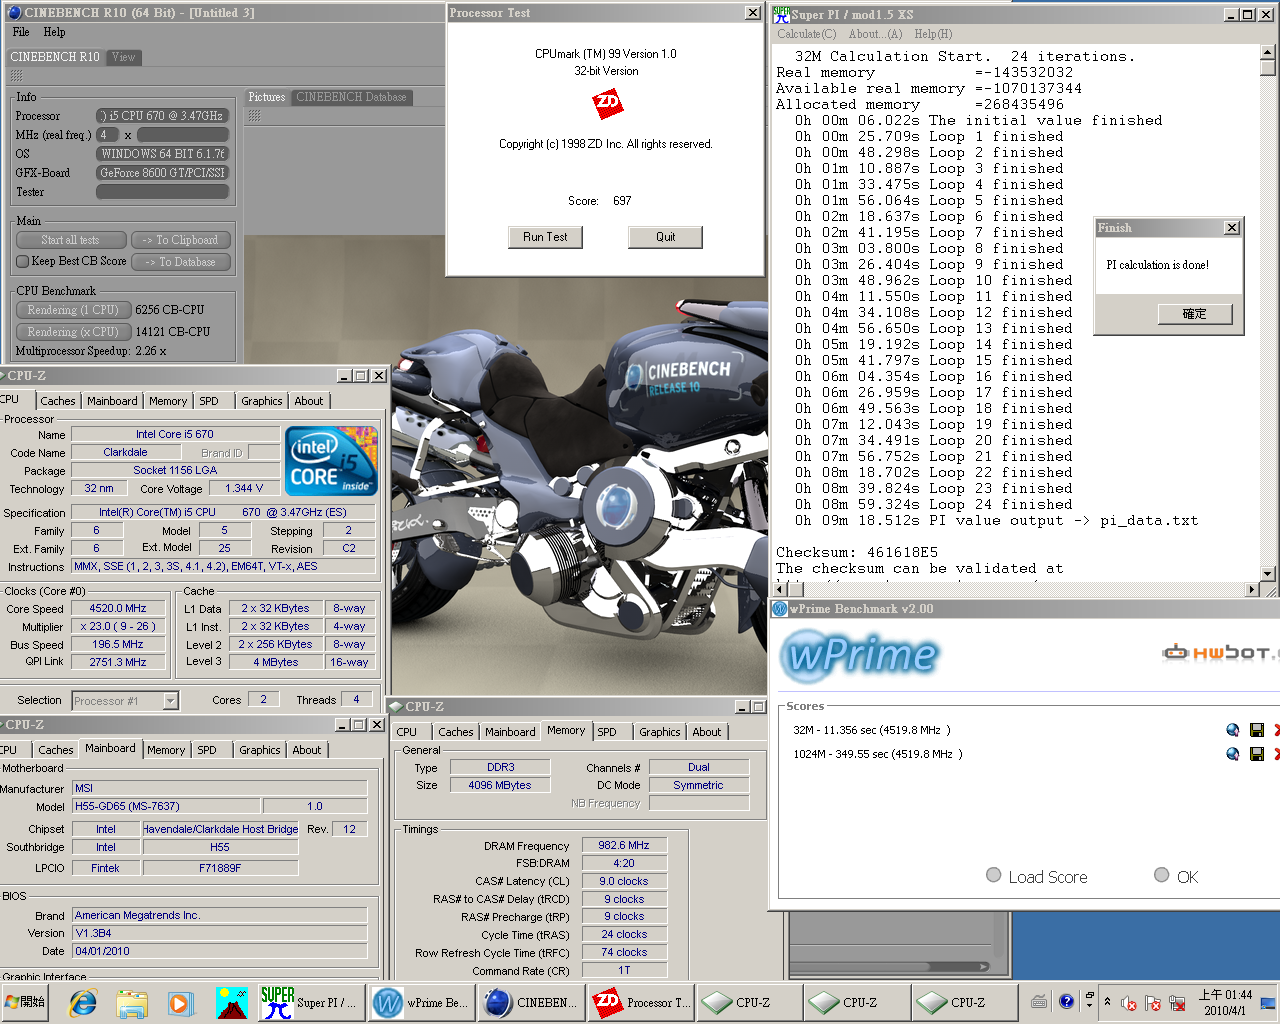Screen dimensions: 1280x1024
Task: Open the Help(H) menu in Super PI
Action: coord(933,34)
